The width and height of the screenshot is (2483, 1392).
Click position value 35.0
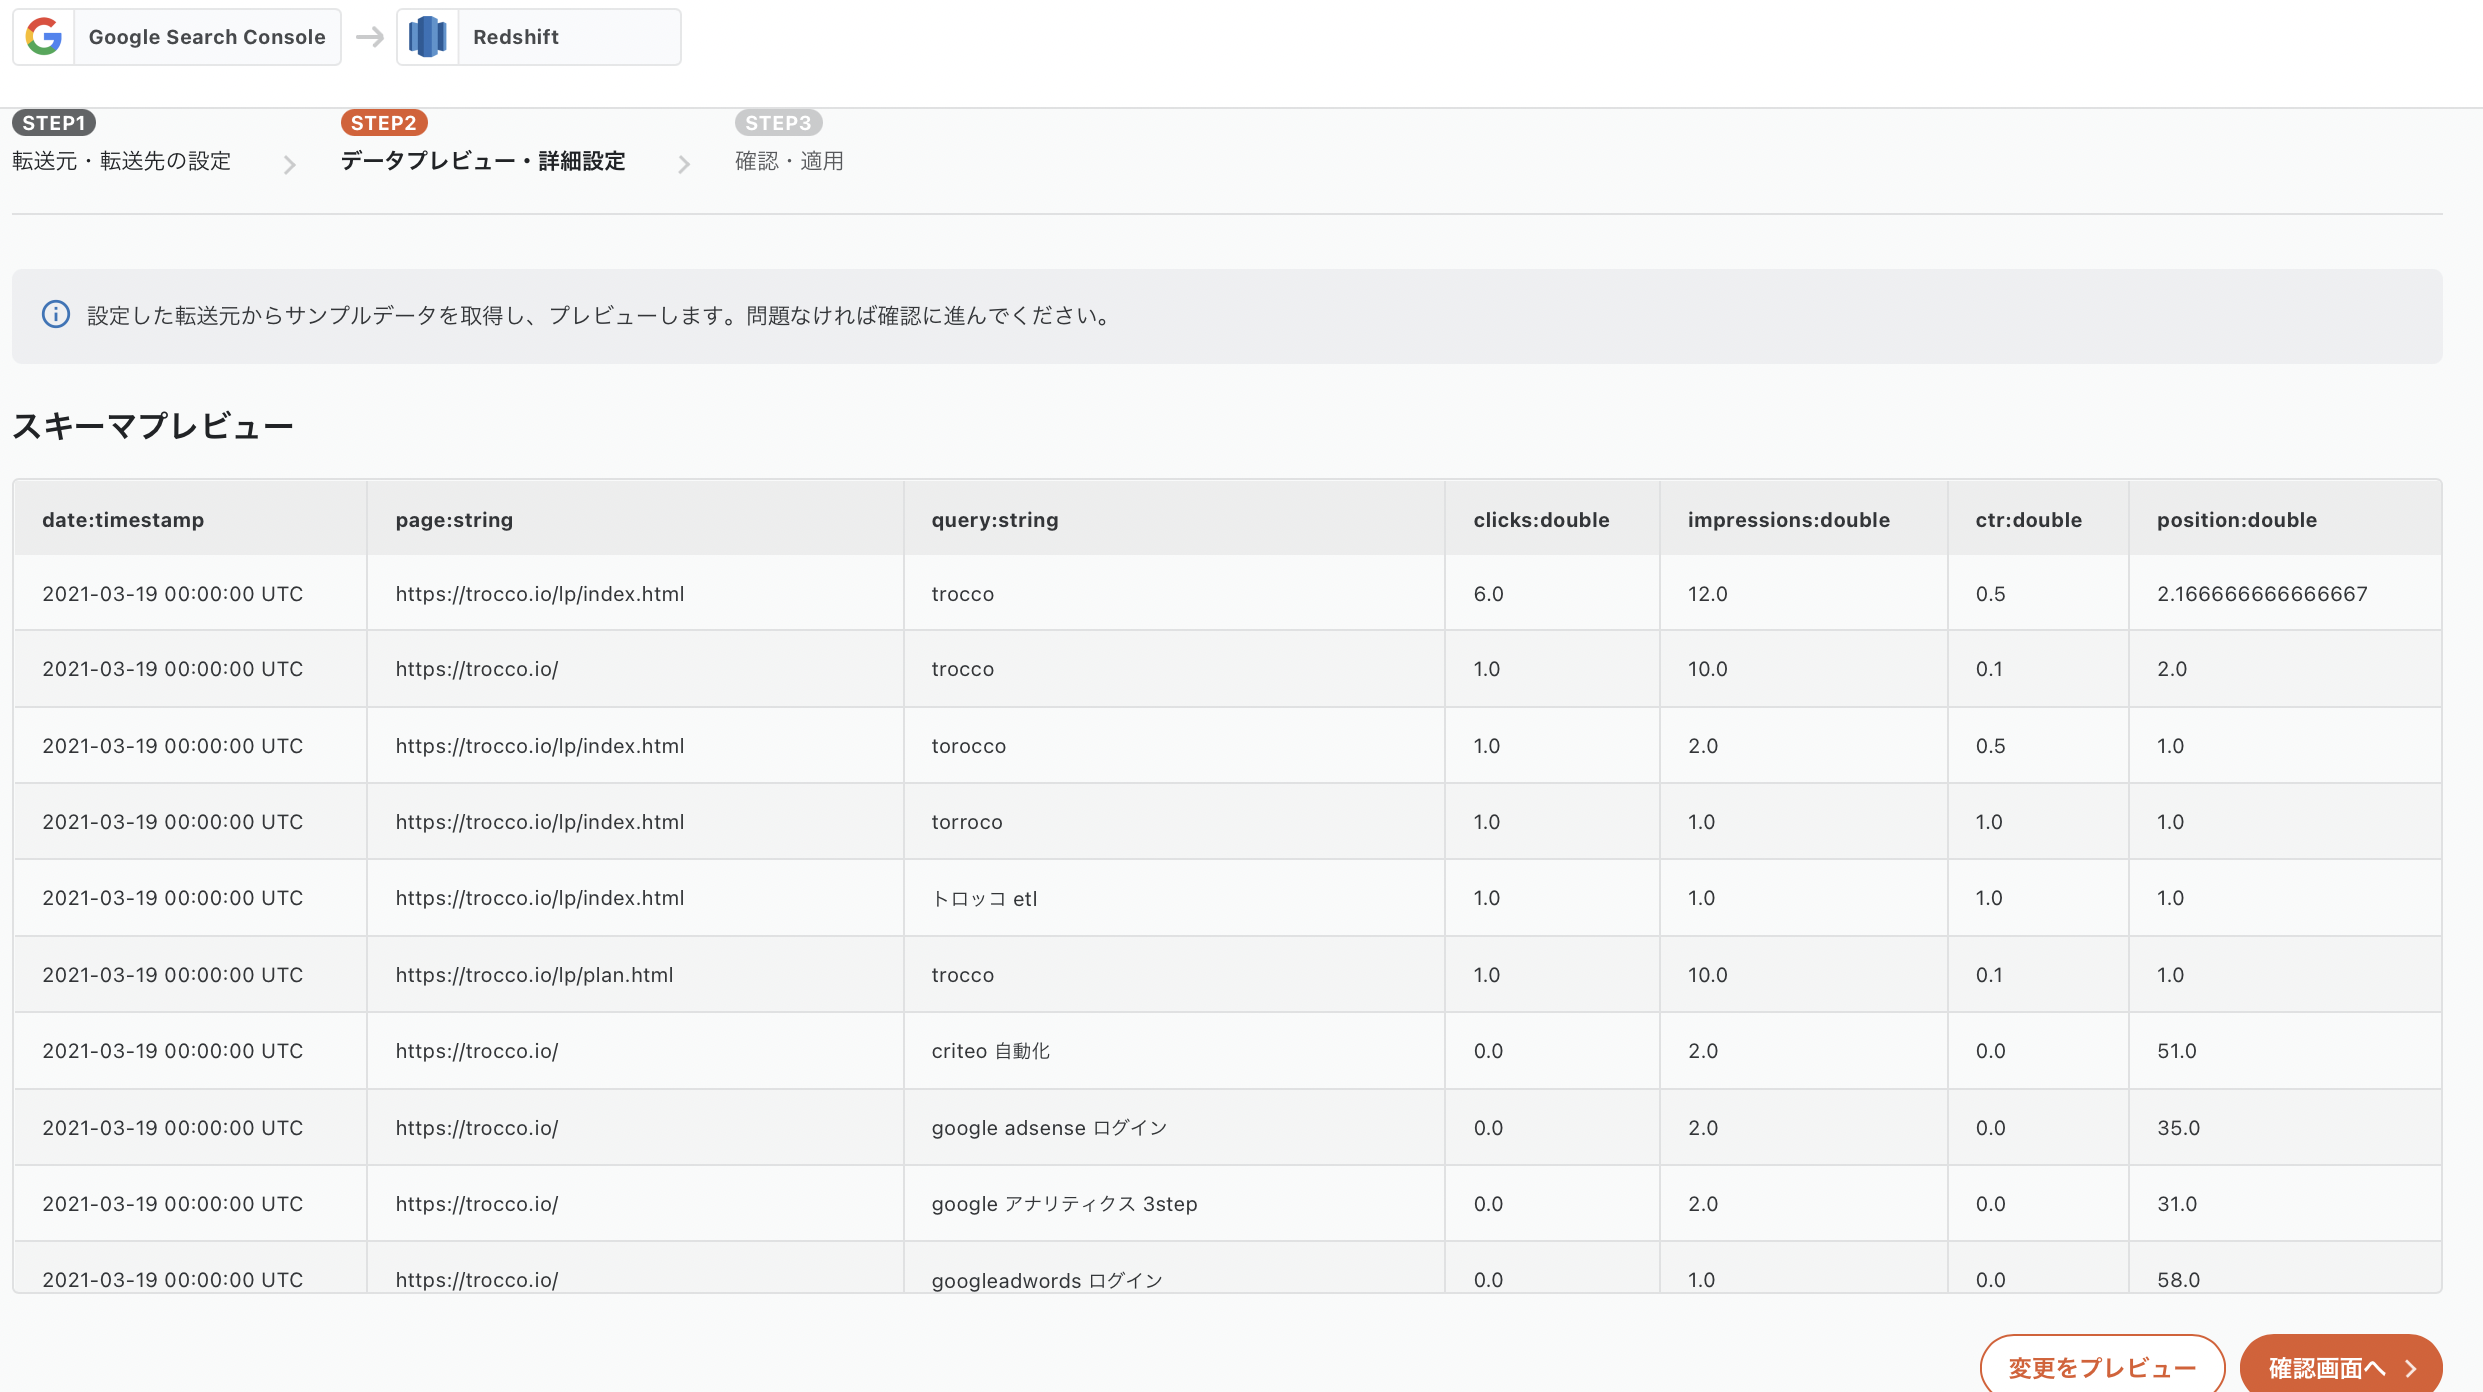(x=2179, y=1128)
